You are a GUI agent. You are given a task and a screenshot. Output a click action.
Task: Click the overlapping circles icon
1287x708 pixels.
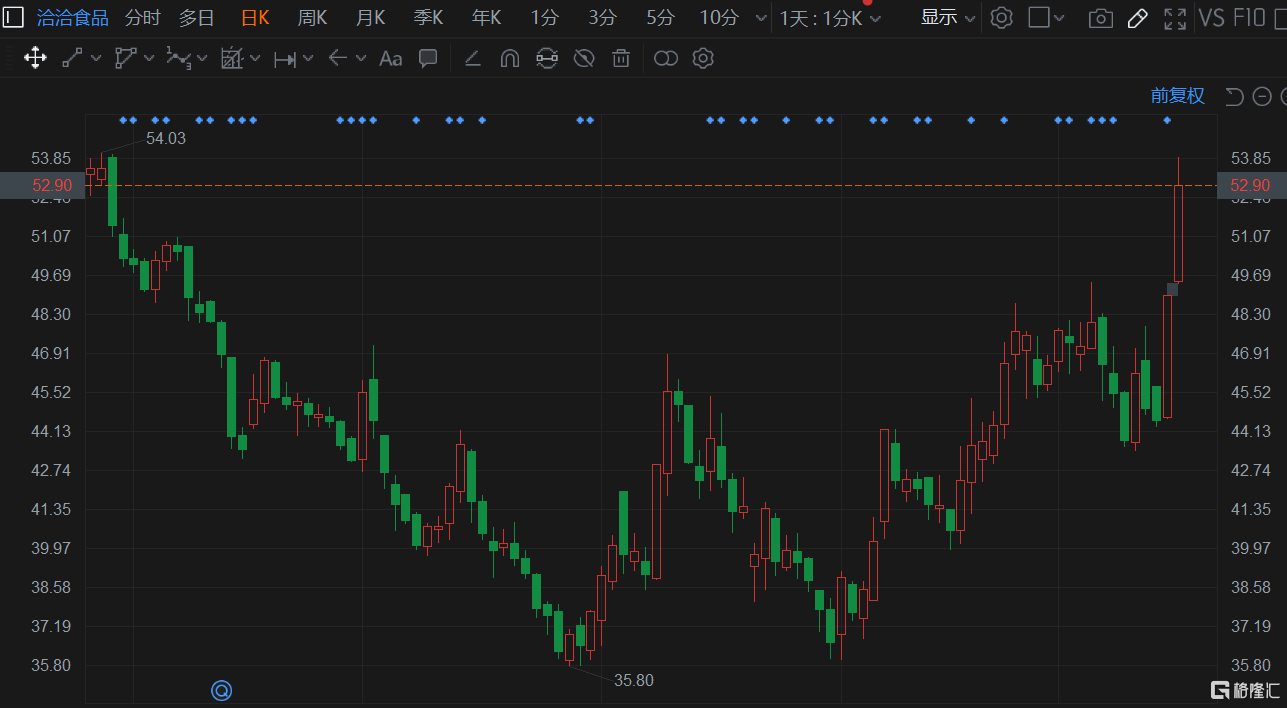coord(666,59)
